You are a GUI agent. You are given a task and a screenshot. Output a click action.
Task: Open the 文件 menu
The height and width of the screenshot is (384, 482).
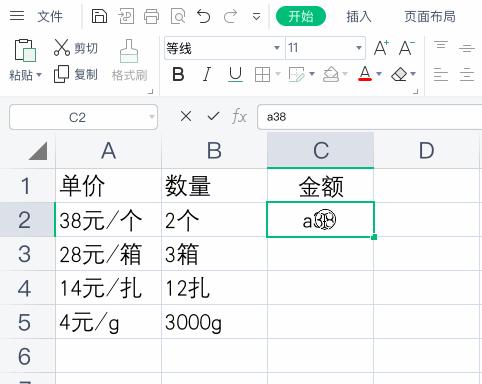tap(50, 16)
